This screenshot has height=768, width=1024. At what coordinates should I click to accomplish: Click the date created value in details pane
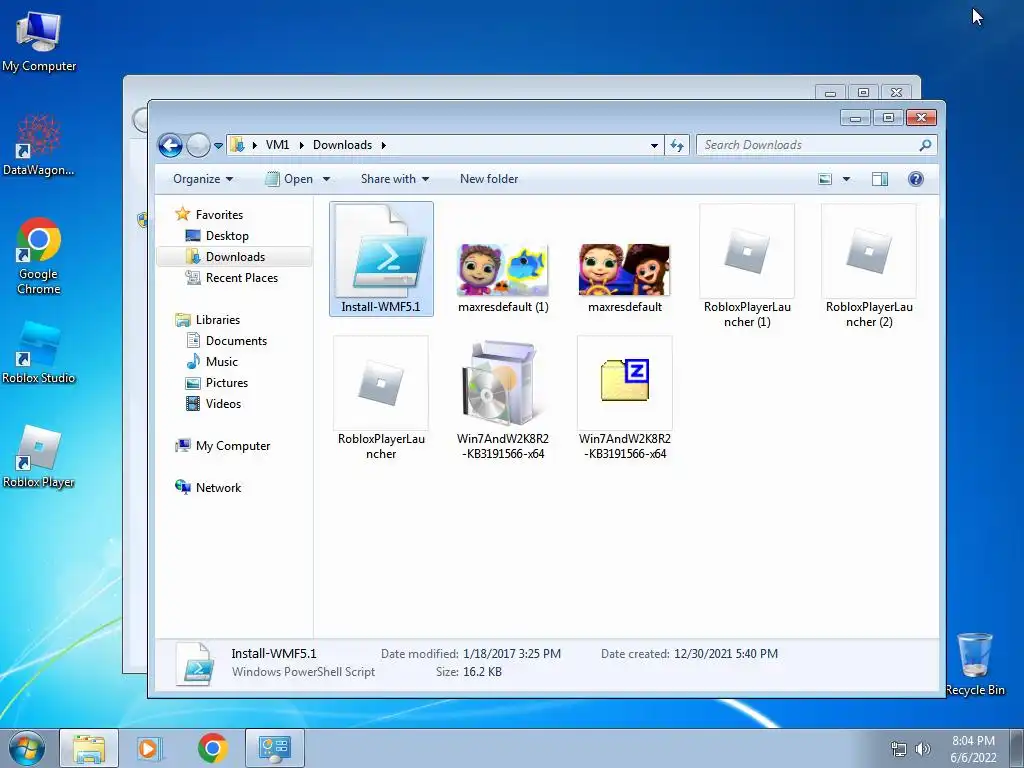pyautogui.click(x=726, y=653)
